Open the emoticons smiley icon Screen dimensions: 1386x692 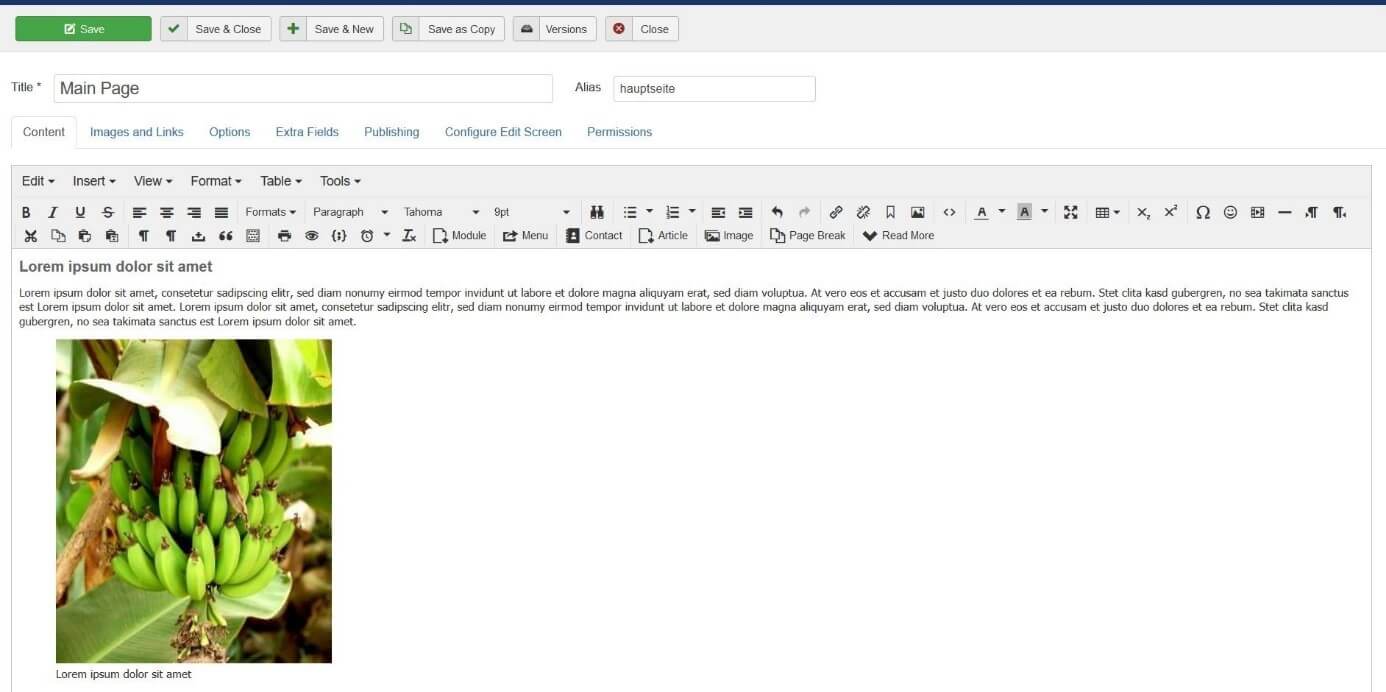[x=1230, y=212]
